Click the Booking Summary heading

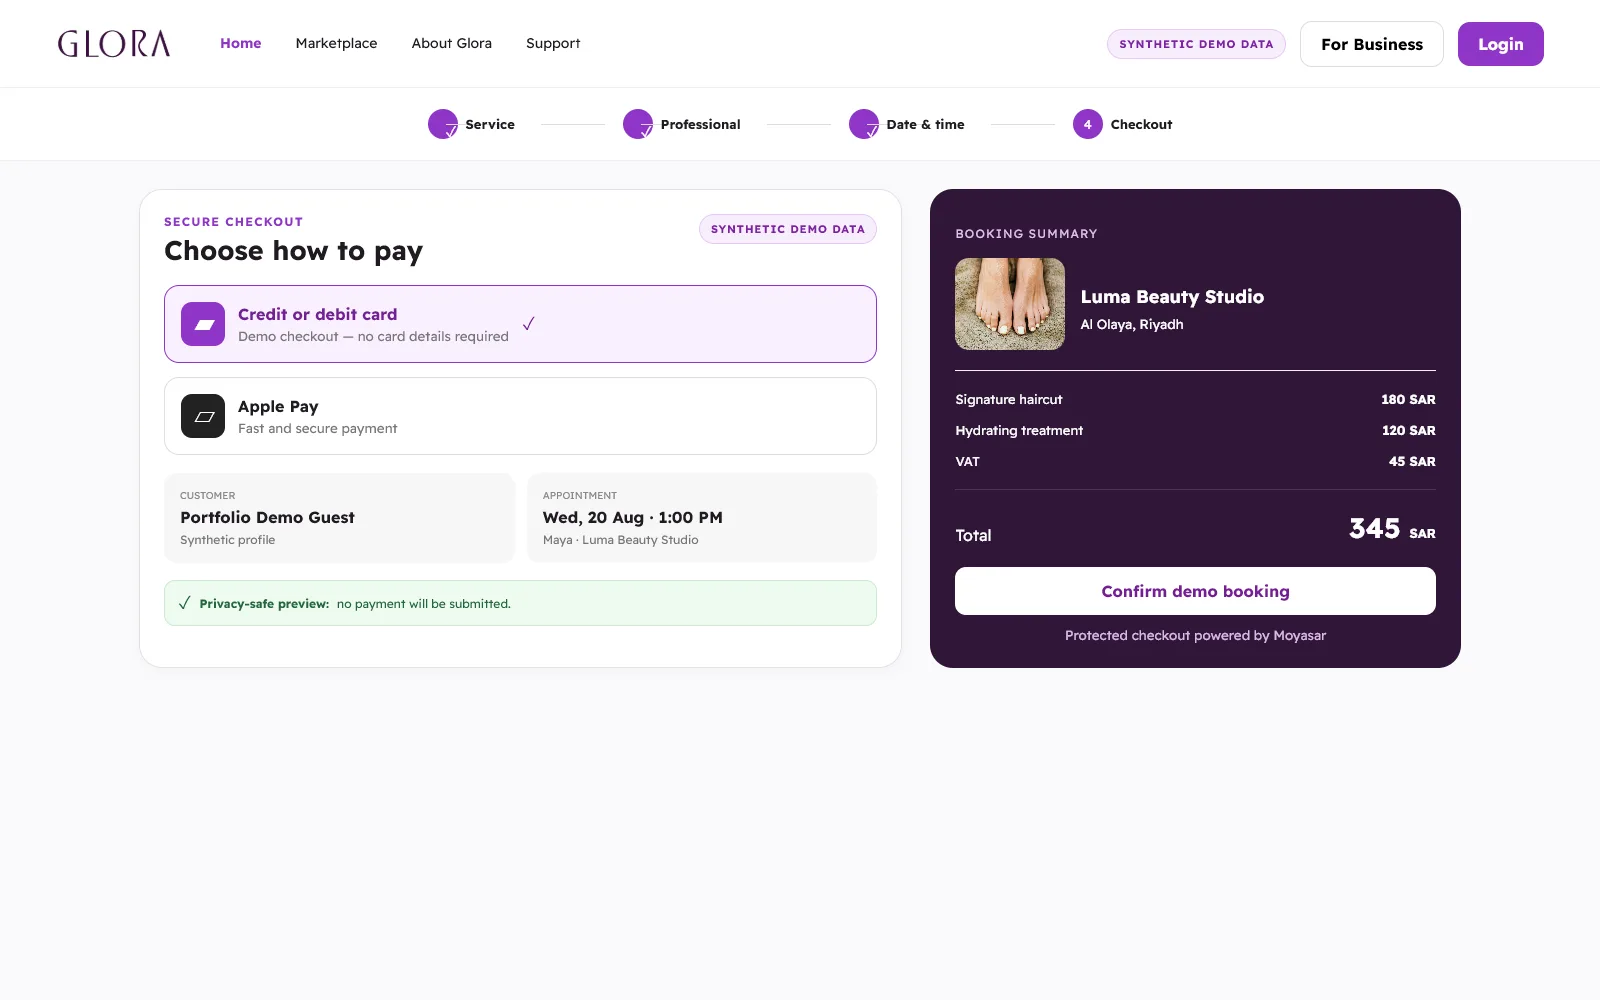point(1026,234)
